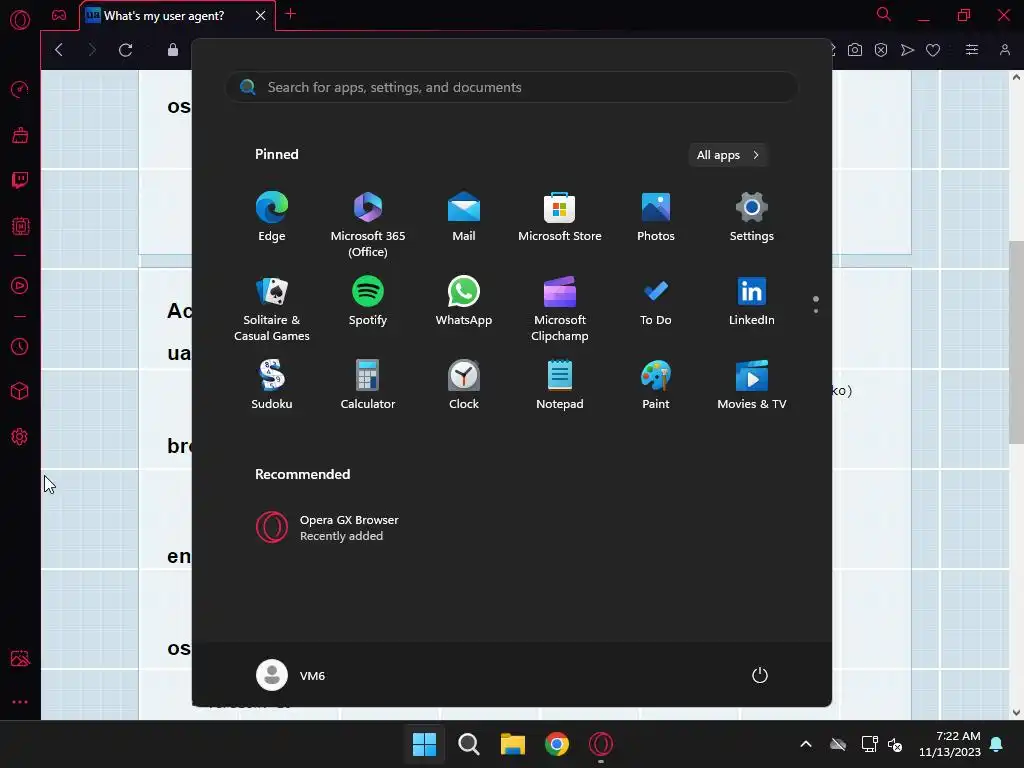Screen dimensions: 1024x768
Task: Open the player icon in sidebar
Action: click(x=20, y=285)
